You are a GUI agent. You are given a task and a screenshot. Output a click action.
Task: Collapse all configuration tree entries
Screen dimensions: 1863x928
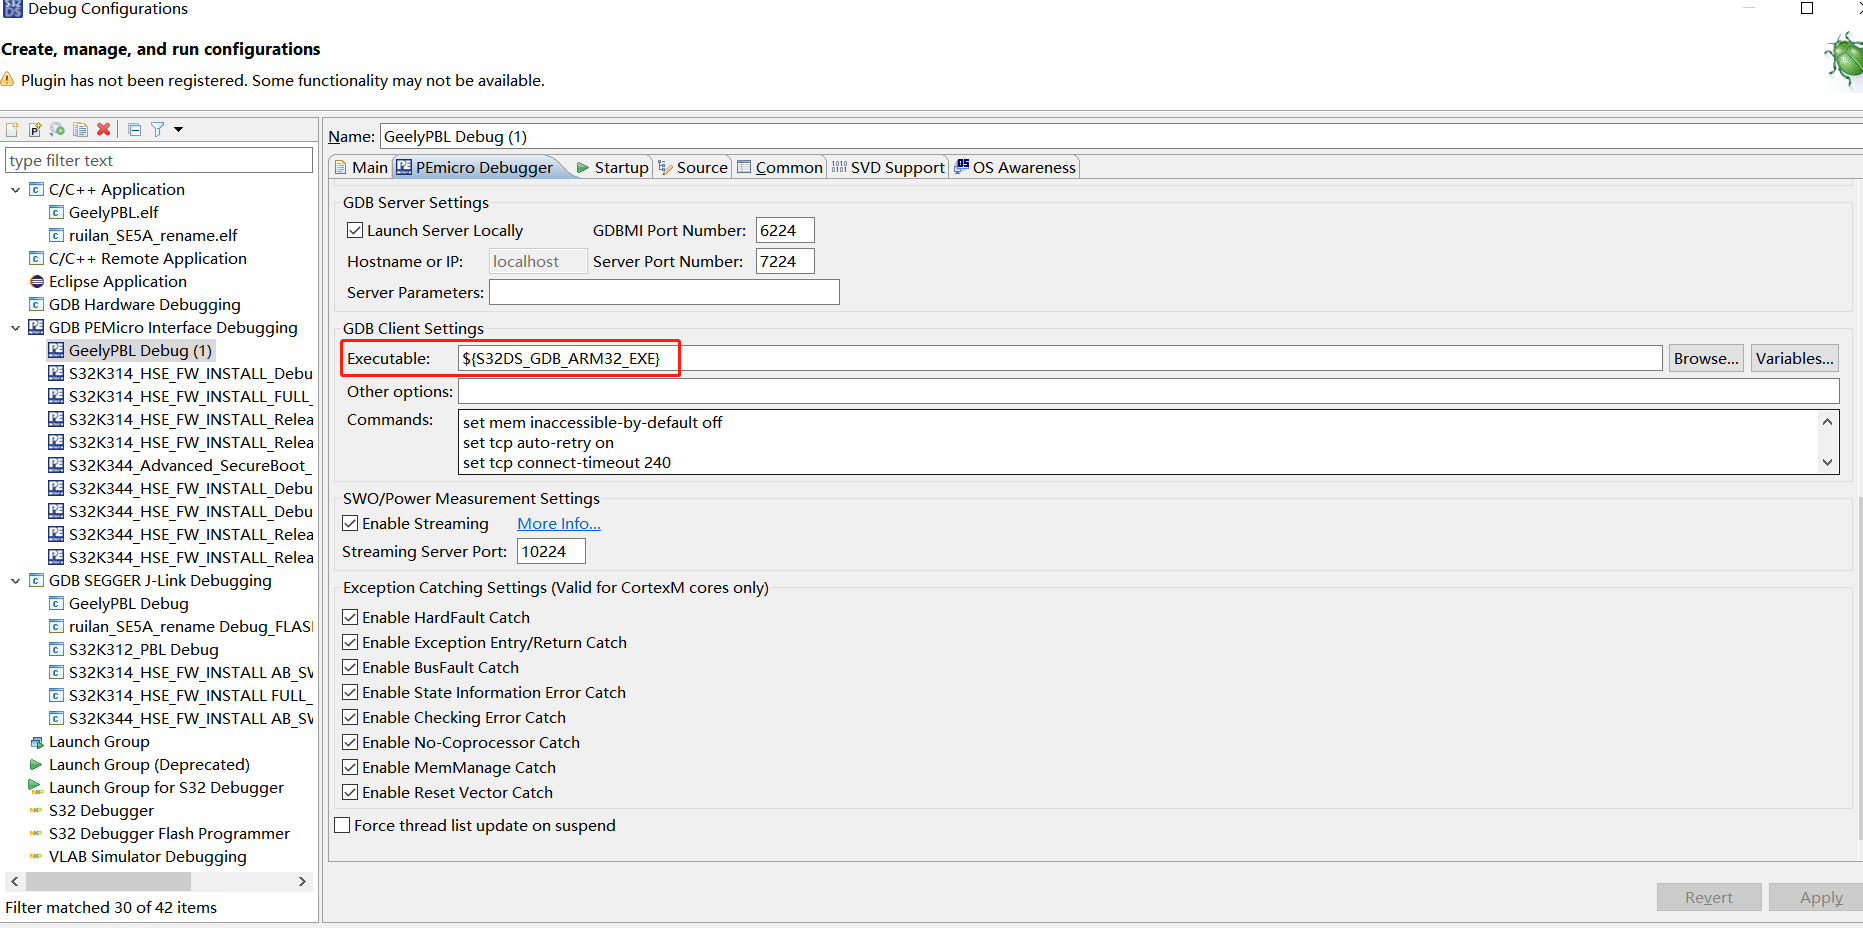click(x=134, y=129)
